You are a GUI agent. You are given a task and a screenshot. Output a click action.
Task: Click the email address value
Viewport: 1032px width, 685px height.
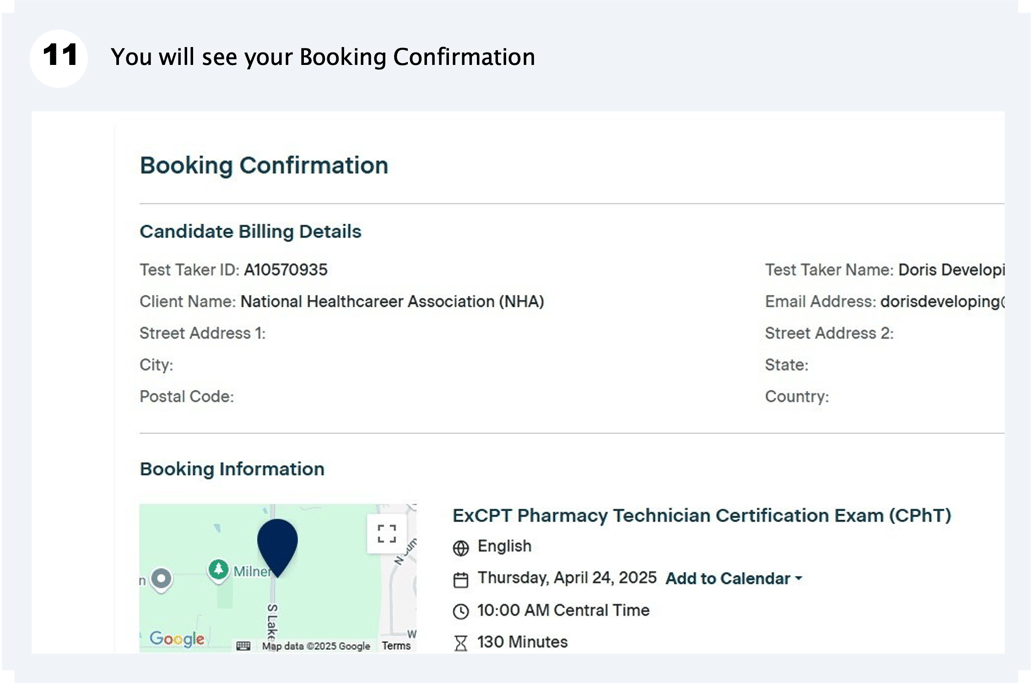point(940,302)
